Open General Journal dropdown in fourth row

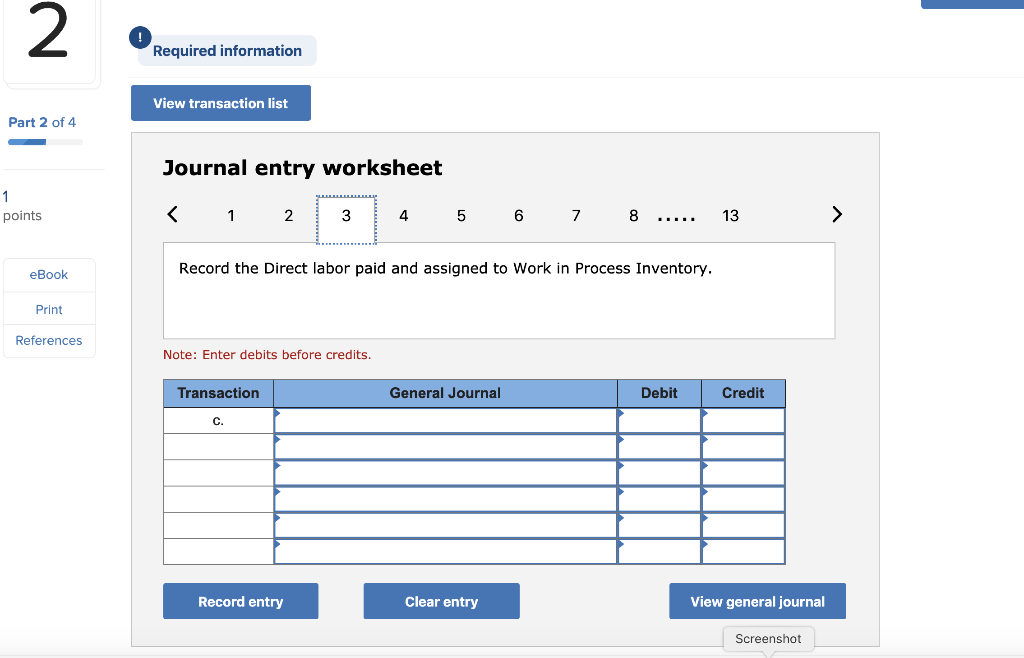445,499
